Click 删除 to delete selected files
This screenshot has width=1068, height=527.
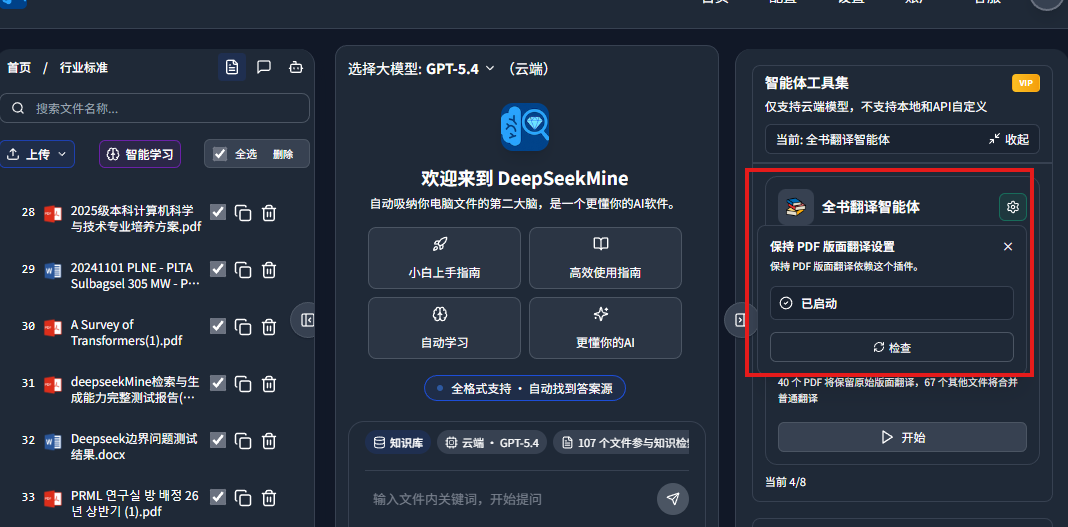pos(283,155)
